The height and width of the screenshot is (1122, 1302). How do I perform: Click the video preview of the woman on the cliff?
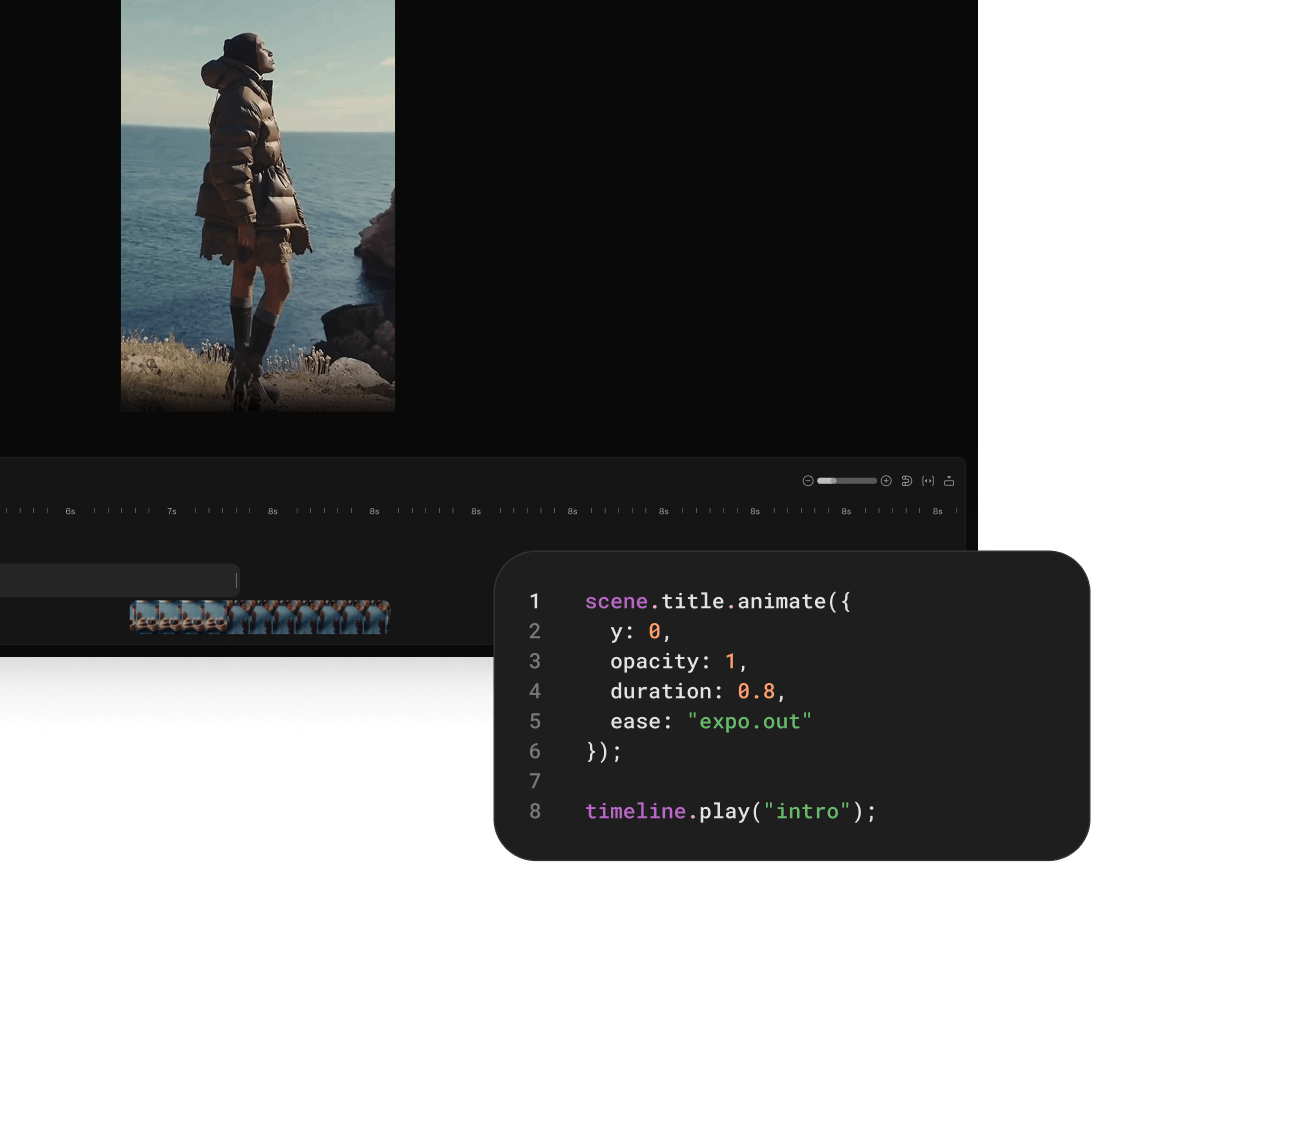258,206
